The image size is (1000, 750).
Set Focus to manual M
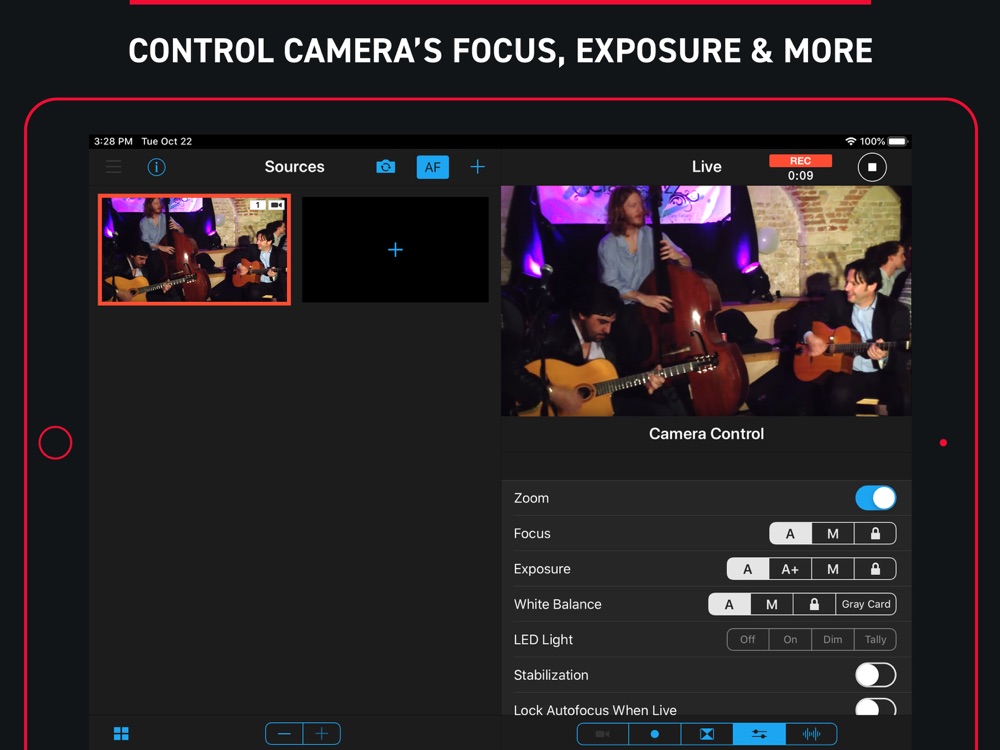tap(833, 534)
